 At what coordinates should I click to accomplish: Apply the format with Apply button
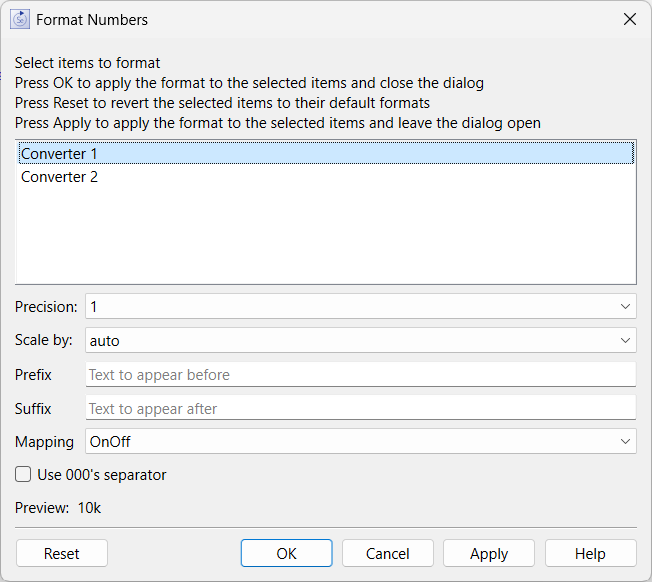tap(489, 553)
